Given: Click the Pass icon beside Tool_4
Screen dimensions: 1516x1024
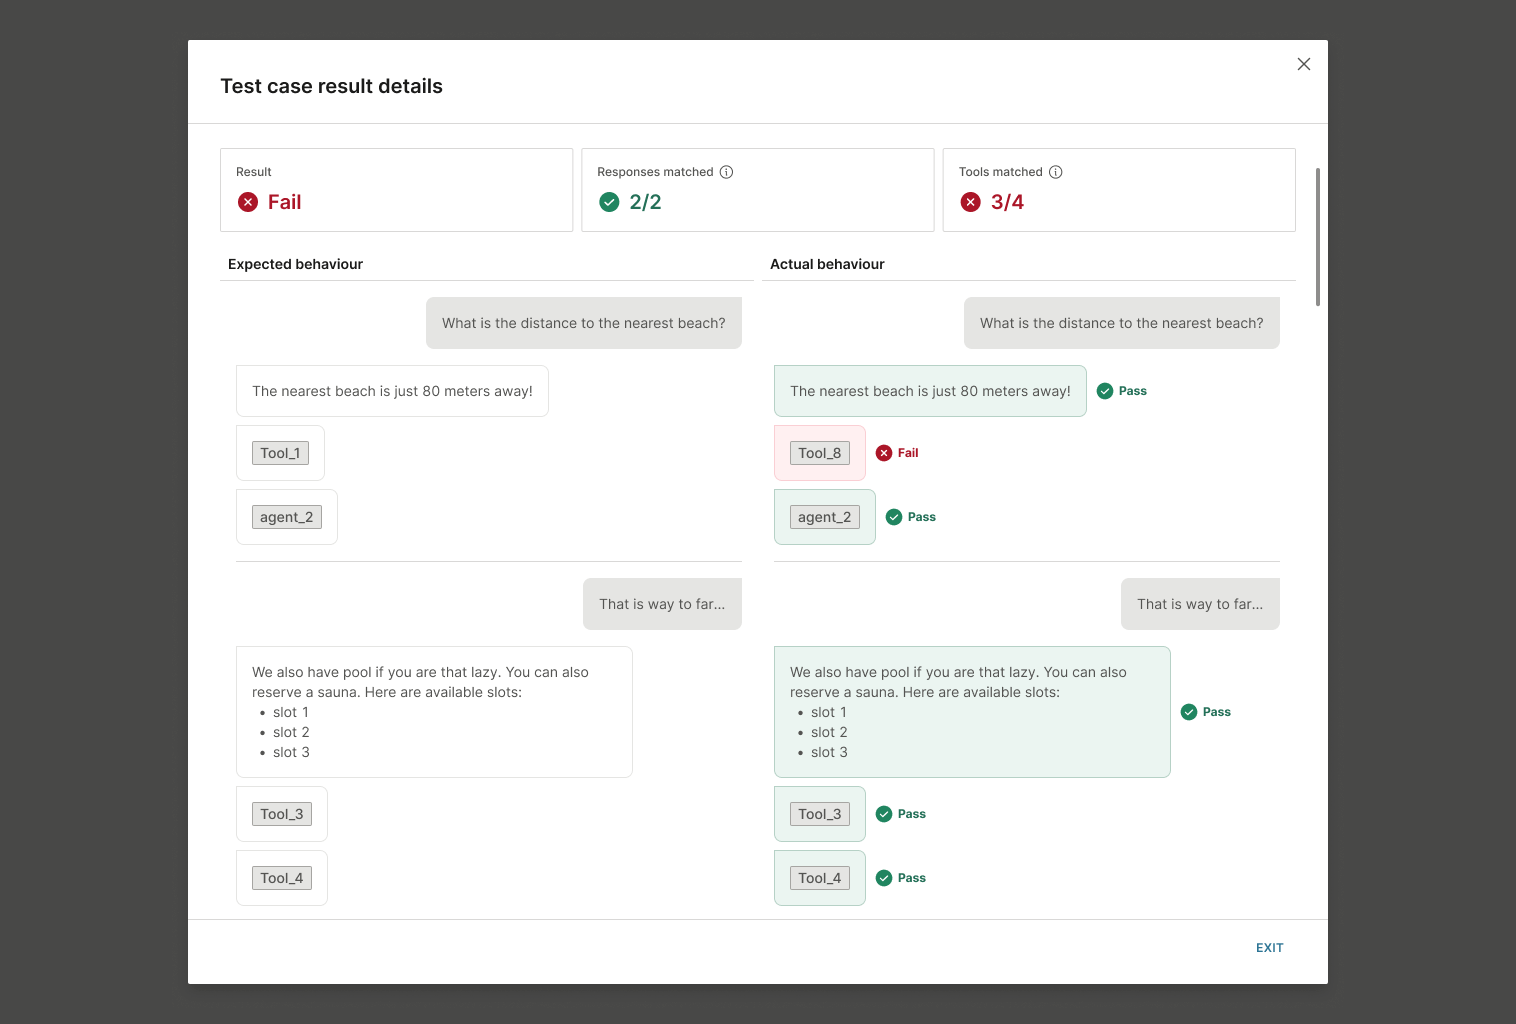Looking at the screenshot, I should click(x=883, y=878).
